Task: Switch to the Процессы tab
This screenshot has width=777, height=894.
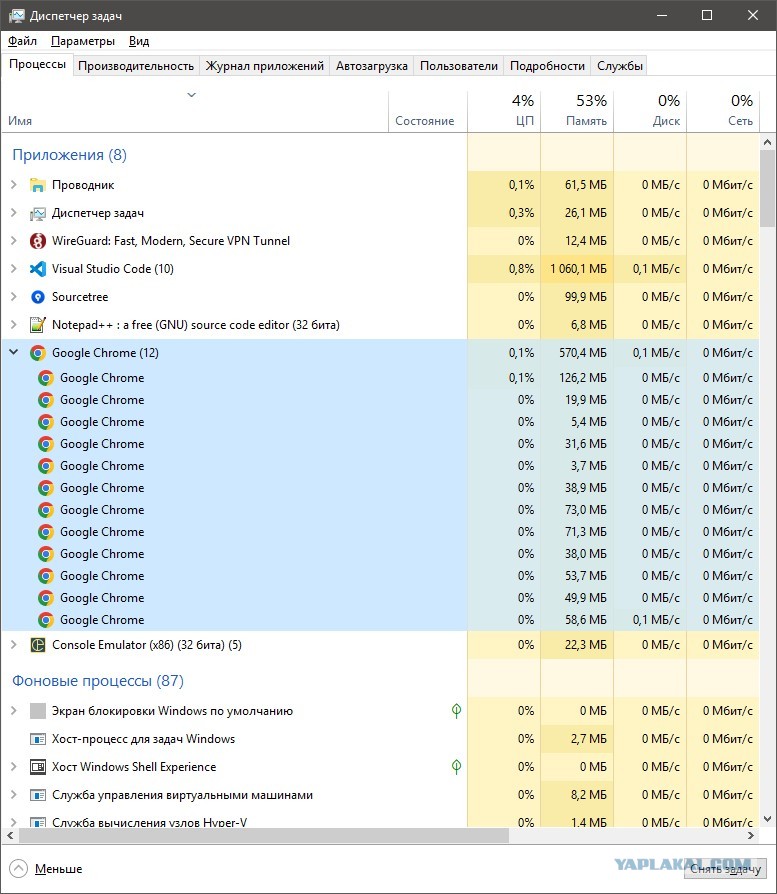Action: click(x=38, y=64)
